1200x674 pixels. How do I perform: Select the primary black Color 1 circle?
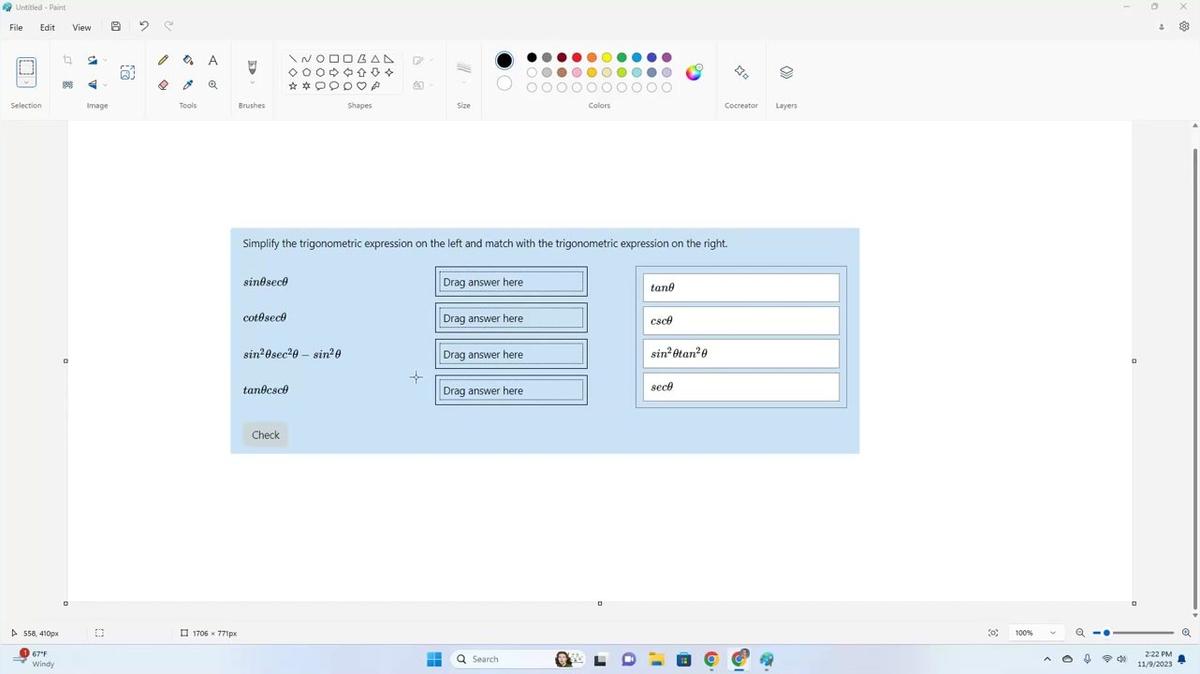(x=504, y=61)
